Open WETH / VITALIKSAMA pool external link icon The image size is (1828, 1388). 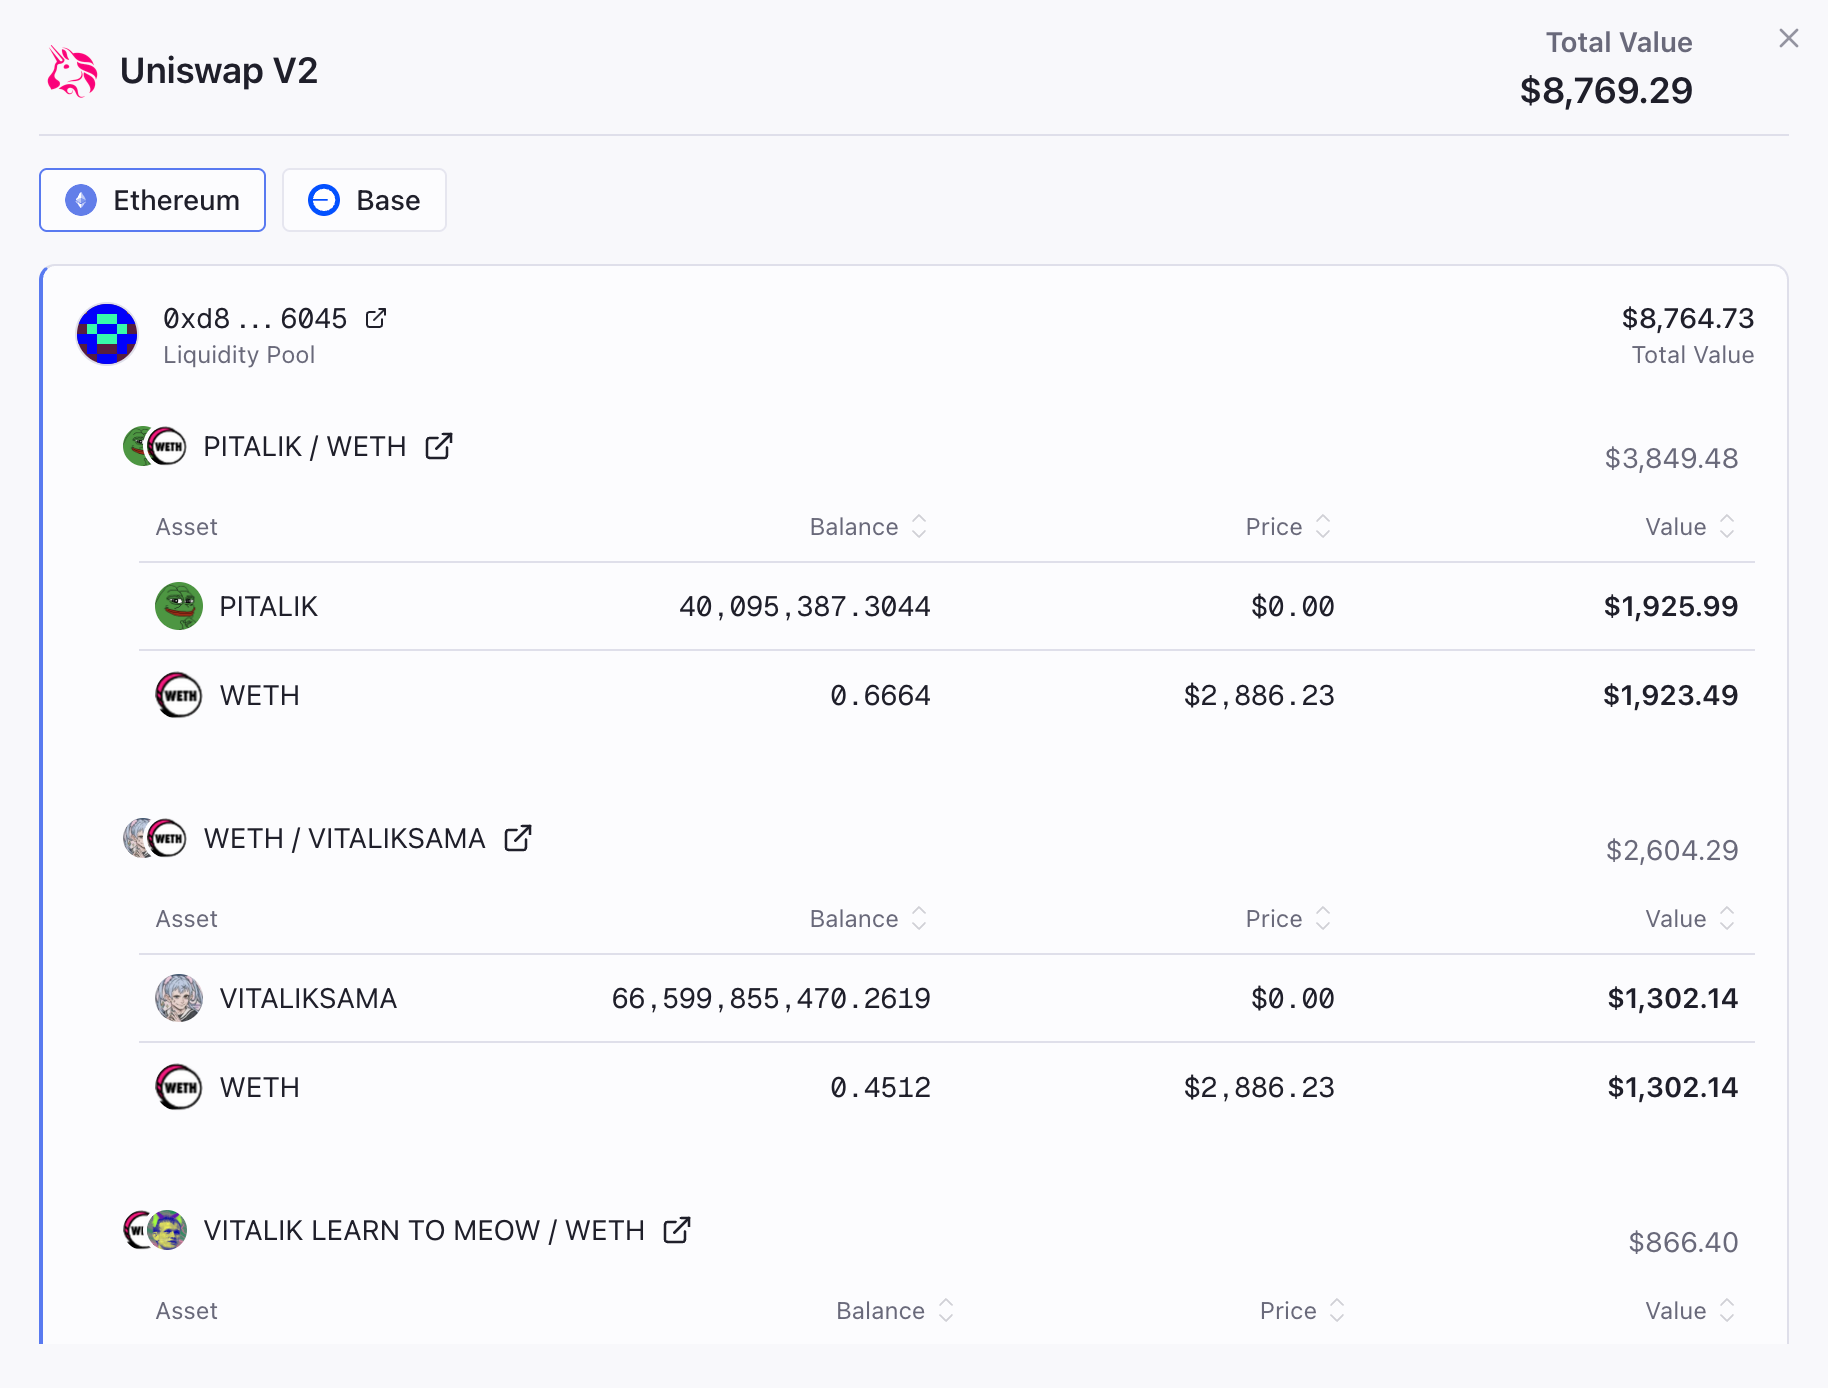click(x=517, y=839)
